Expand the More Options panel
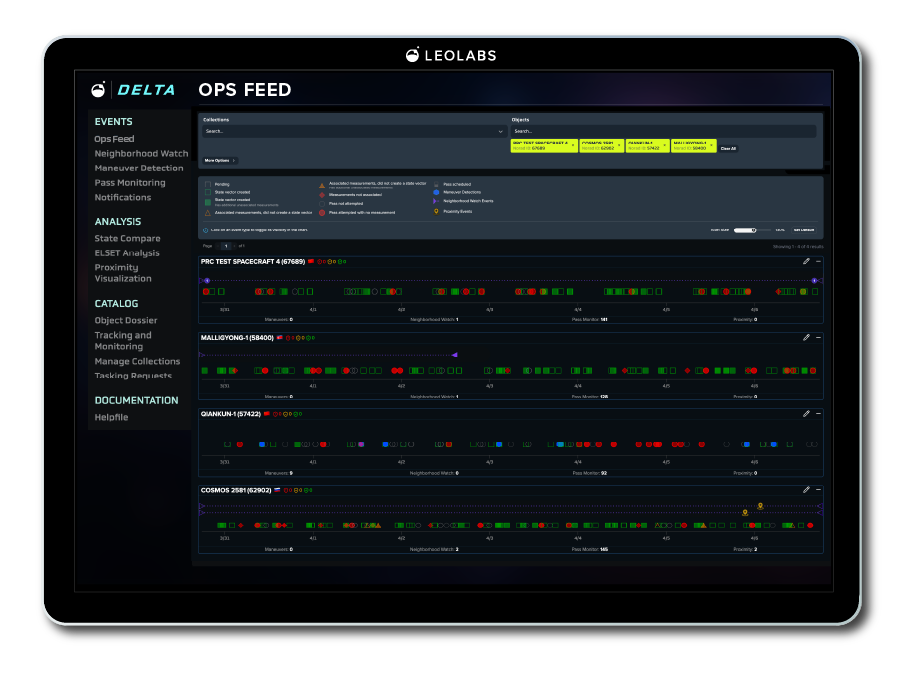The height and width of the screenshot is (678, 904). pyautogui.click(x=218, y=159)
